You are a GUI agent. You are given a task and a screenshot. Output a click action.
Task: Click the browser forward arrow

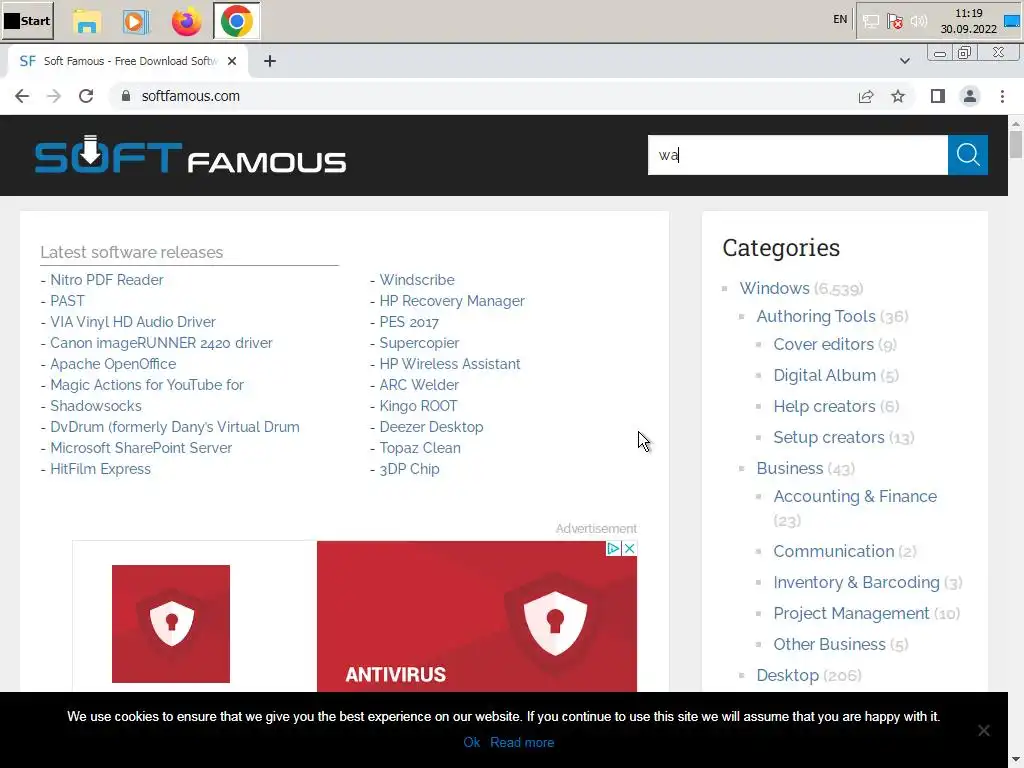coord(54,96)
